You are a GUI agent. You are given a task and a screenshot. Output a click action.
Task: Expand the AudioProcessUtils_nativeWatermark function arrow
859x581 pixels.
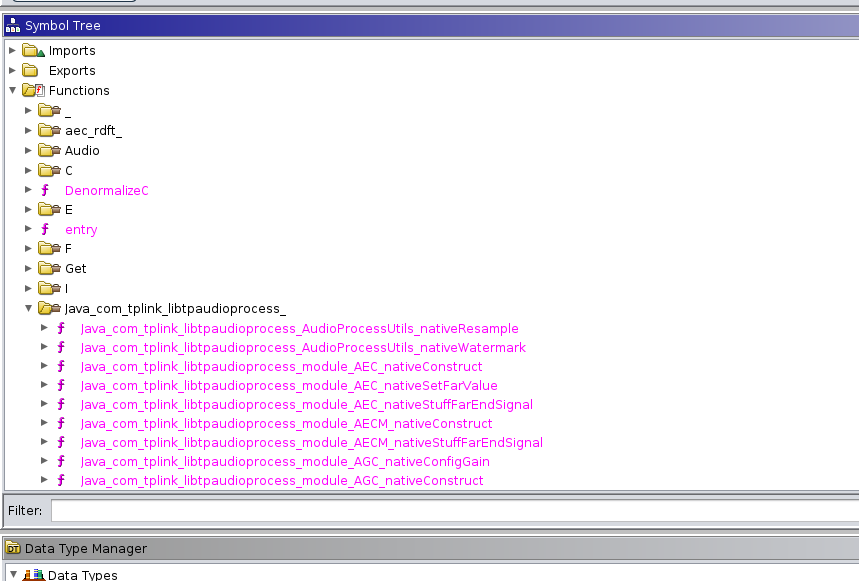click(44, 347)
